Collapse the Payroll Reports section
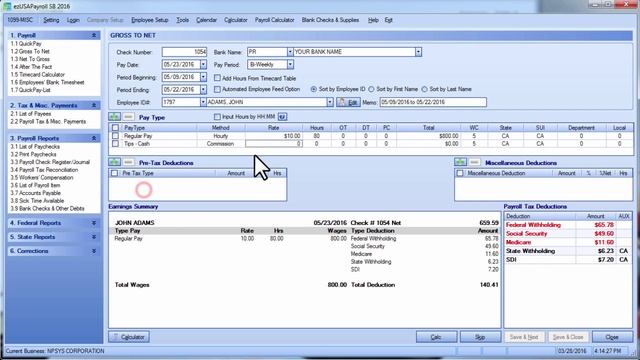640x360 pixels. click(94, 138)
